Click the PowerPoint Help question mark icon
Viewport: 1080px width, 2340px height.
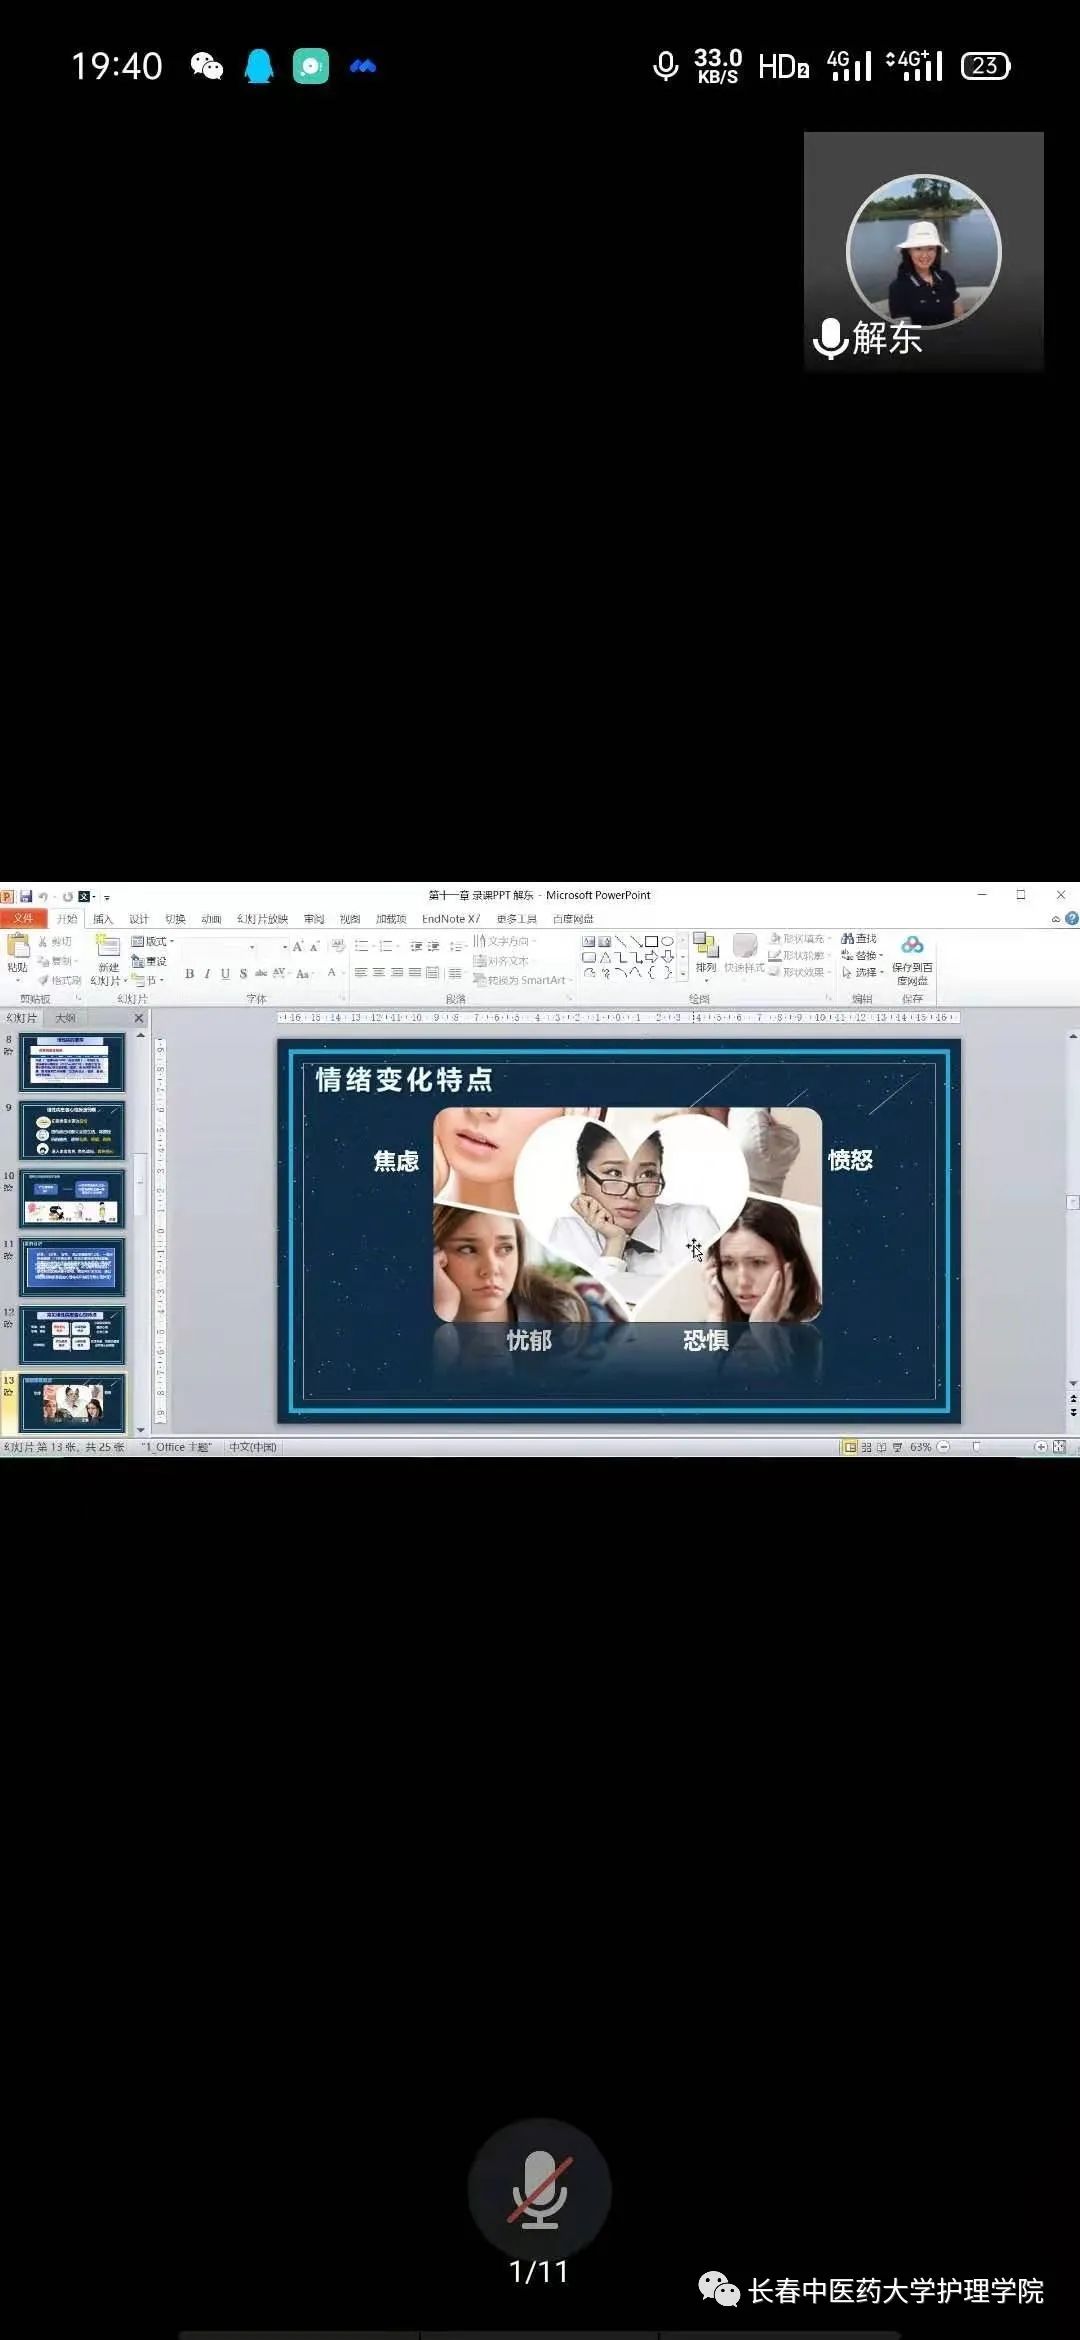(1072, 919)
